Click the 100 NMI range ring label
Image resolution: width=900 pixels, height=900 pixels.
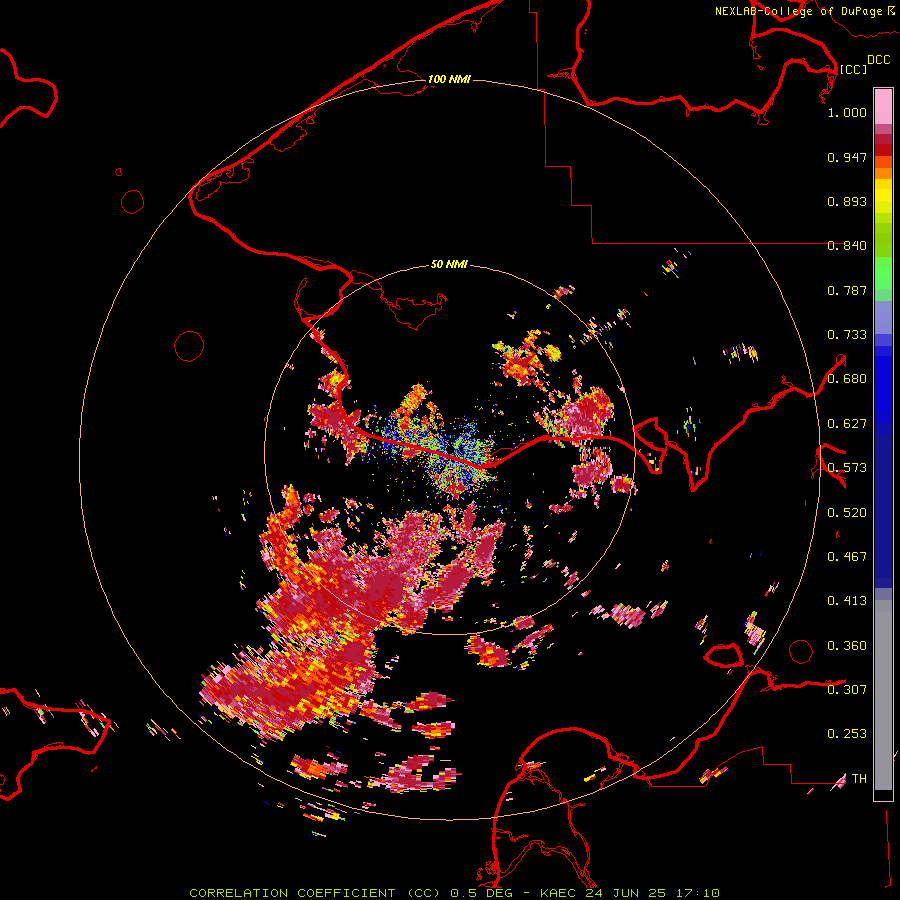[x=449, y=79]
